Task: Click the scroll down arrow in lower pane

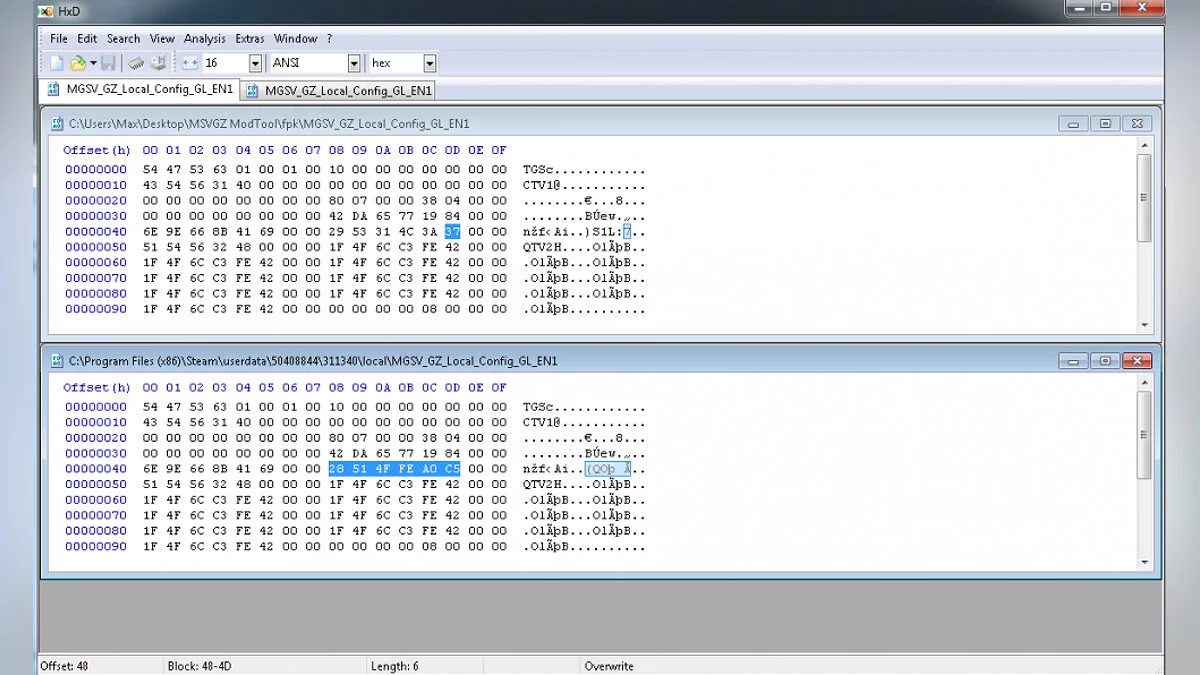Action: [x=1145, y=564]
